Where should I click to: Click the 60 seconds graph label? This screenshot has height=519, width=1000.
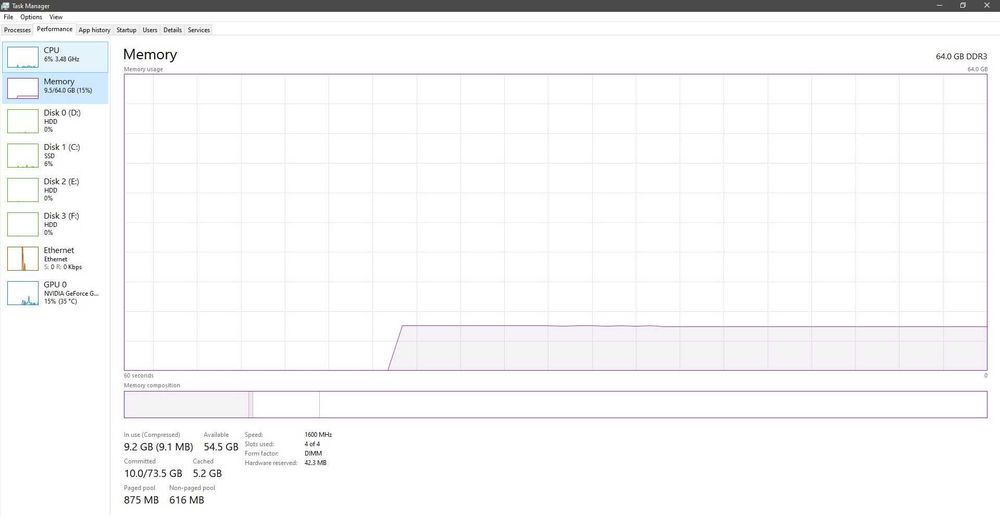coord(138,376)
